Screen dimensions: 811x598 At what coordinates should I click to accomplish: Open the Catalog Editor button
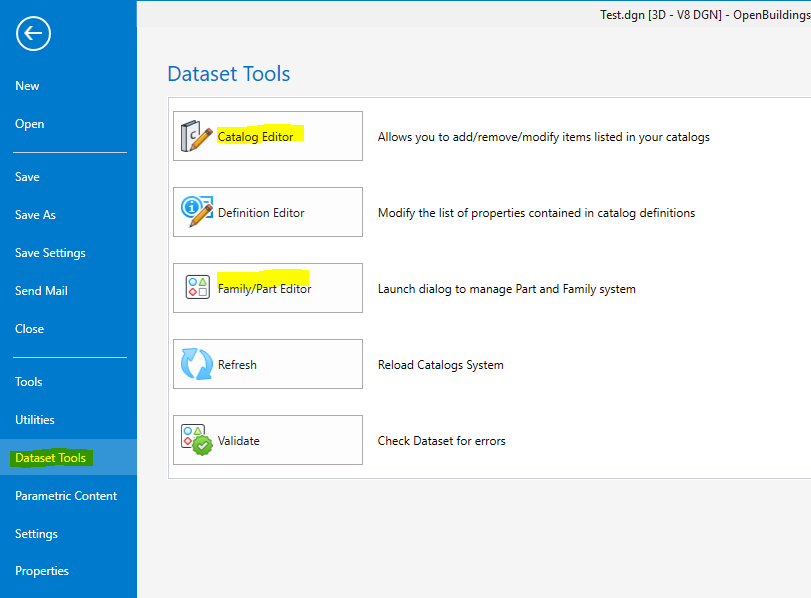pyautogui.click(x=268, y=136)
